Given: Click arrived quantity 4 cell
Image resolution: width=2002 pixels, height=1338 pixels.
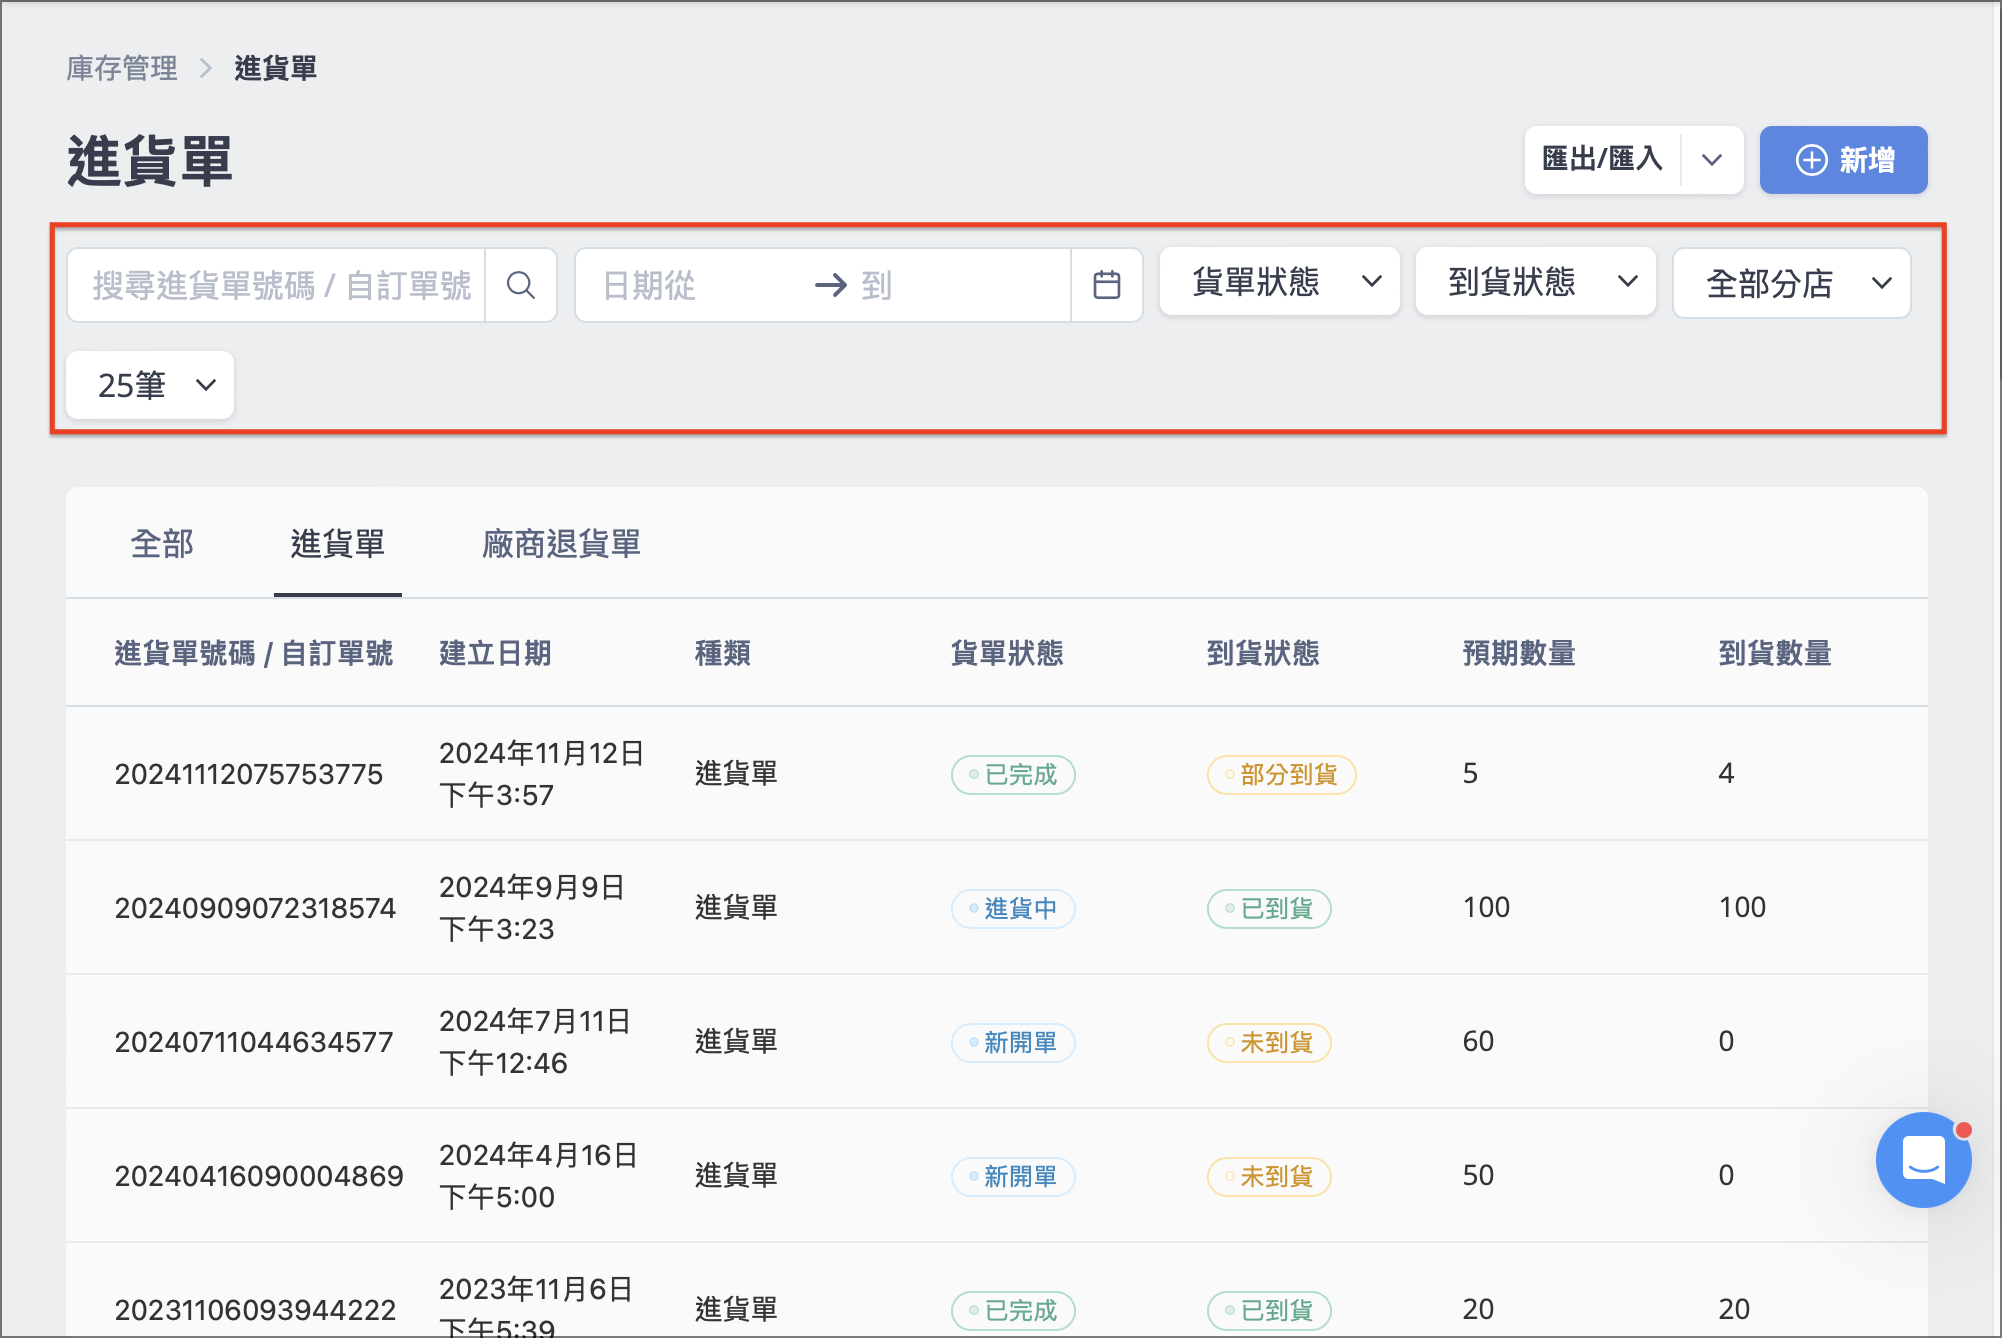Looking at the screenshot, I should pyautogui.click(x=1726, y=774).
